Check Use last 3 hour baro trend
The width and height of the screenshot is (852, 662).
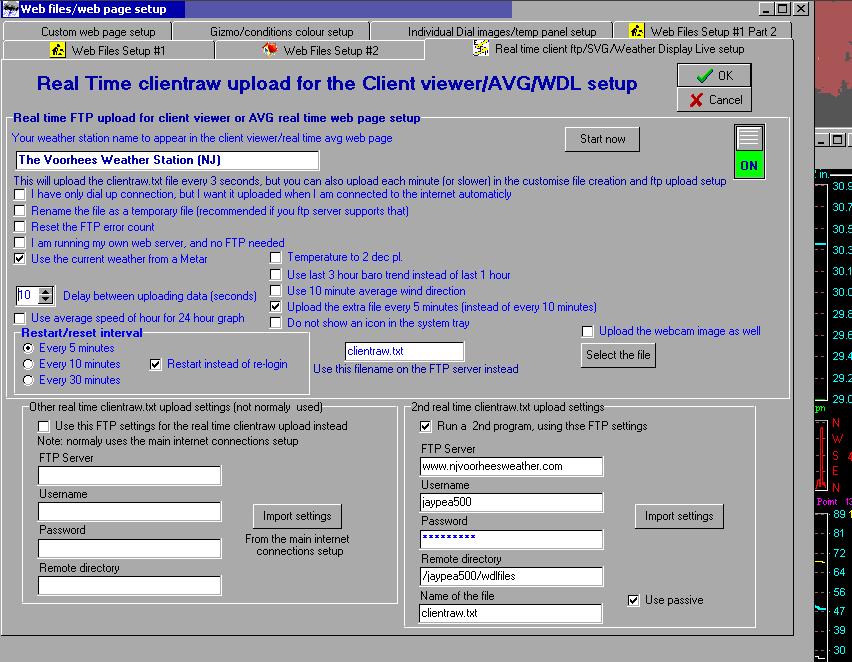pos(276,275)
